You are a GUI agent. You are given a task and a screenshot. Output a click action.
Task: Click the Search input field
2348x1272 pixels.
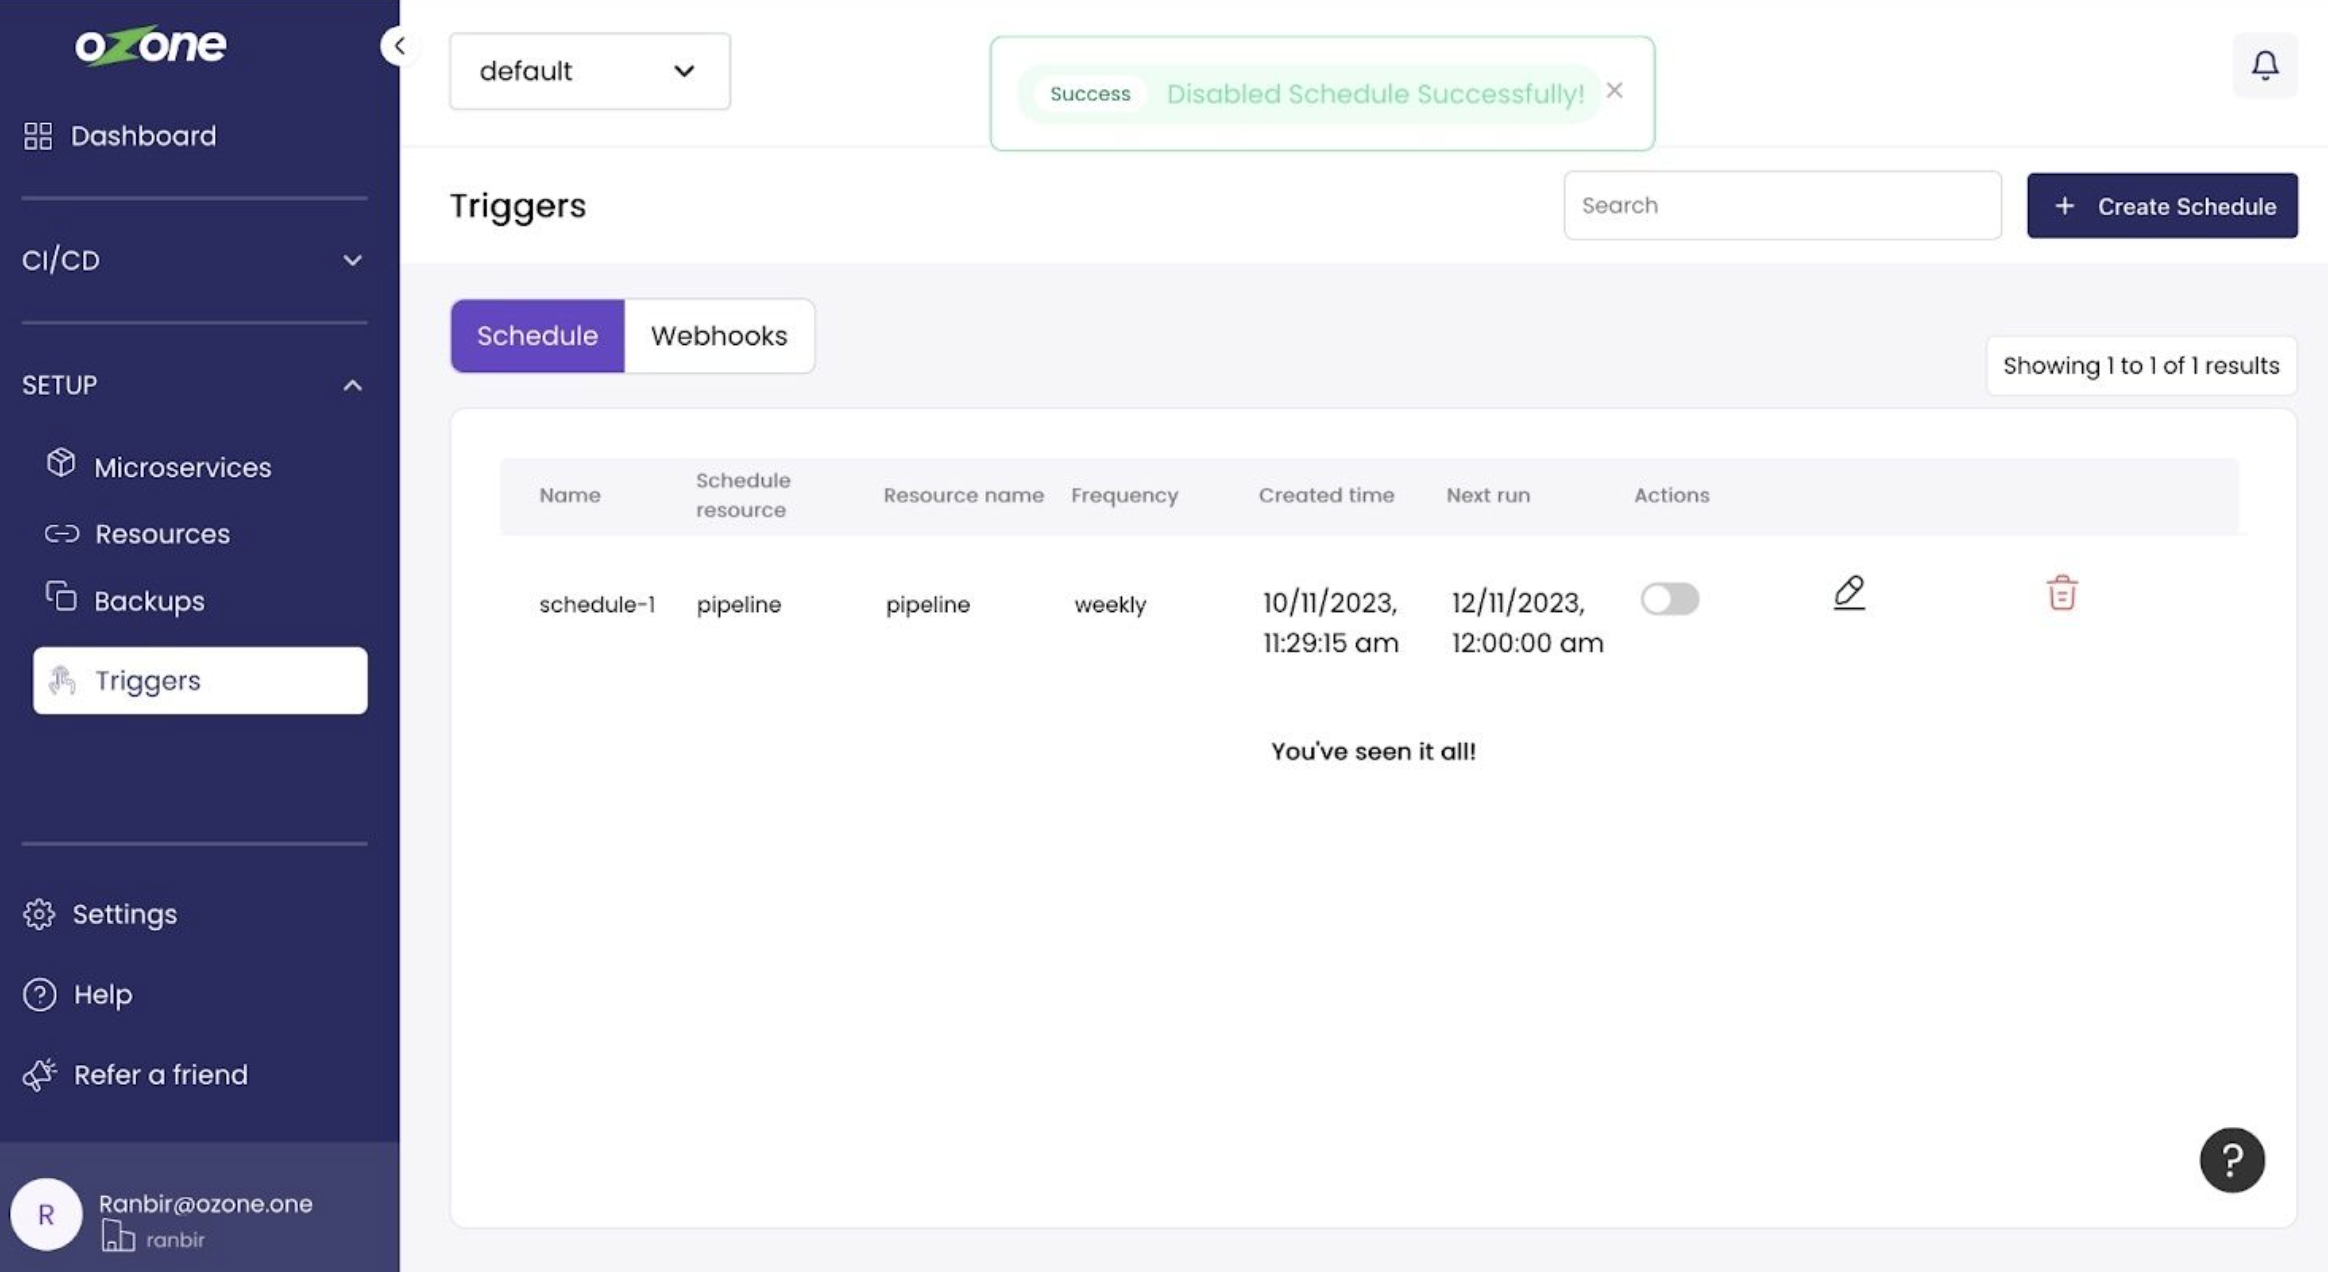point(1781,205)
